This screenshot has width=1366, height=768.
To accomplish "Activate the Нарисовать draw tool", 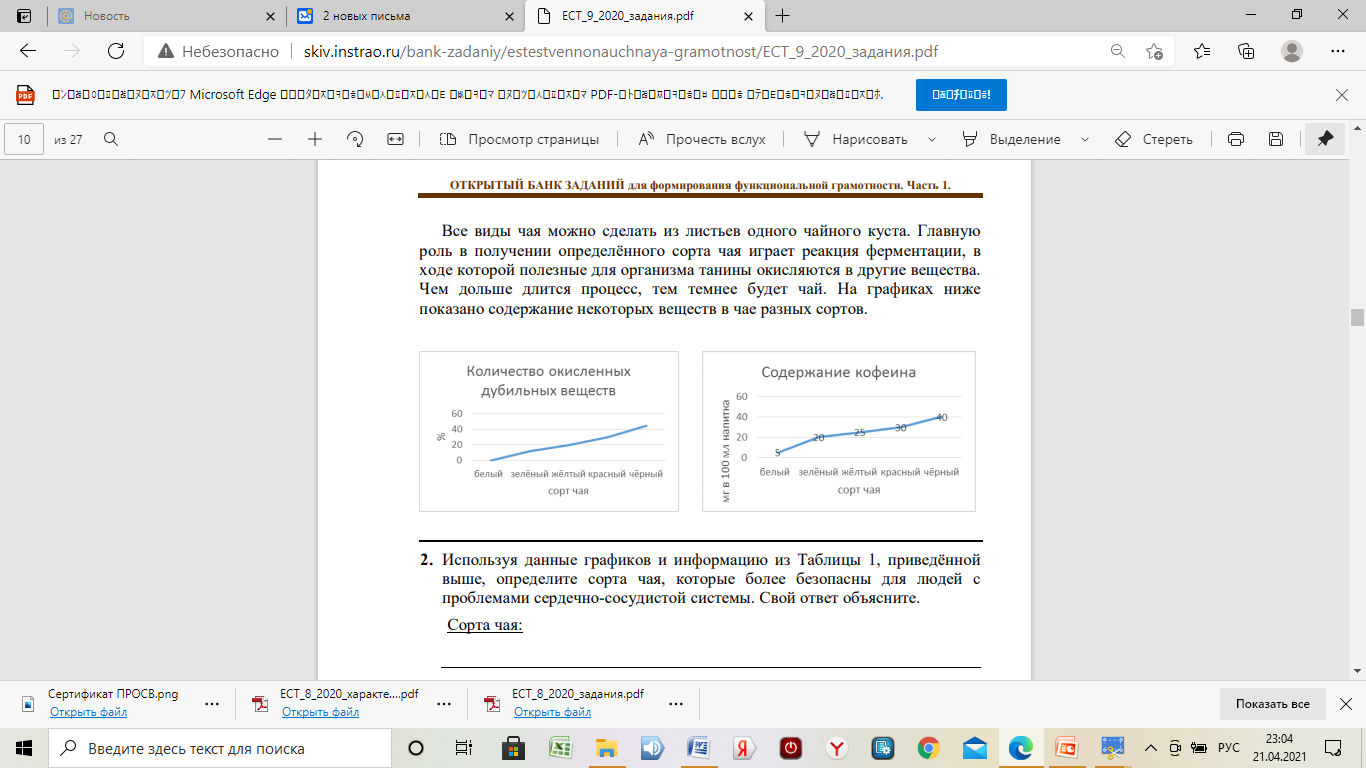I will 857,139.
